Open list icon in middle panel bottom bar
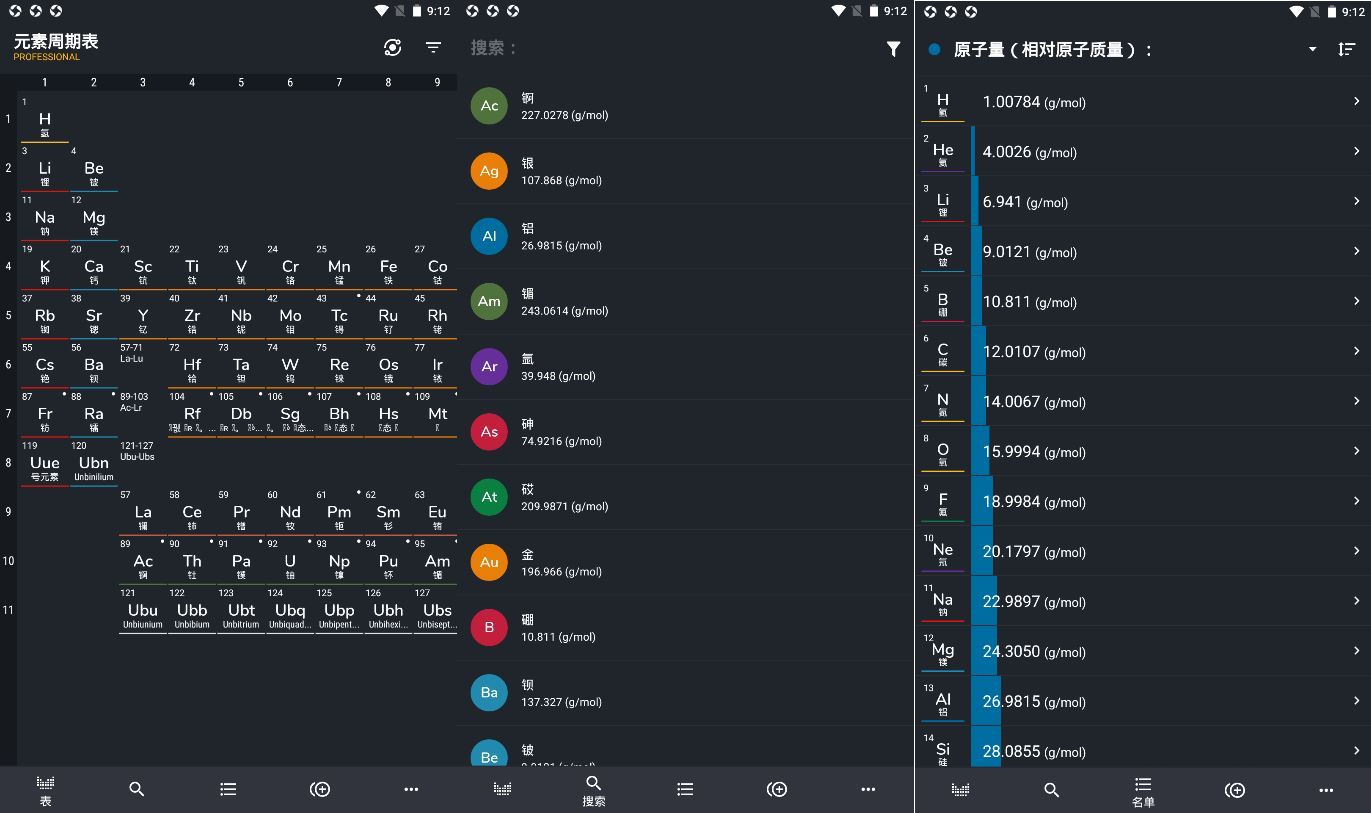 coord(685,789)
